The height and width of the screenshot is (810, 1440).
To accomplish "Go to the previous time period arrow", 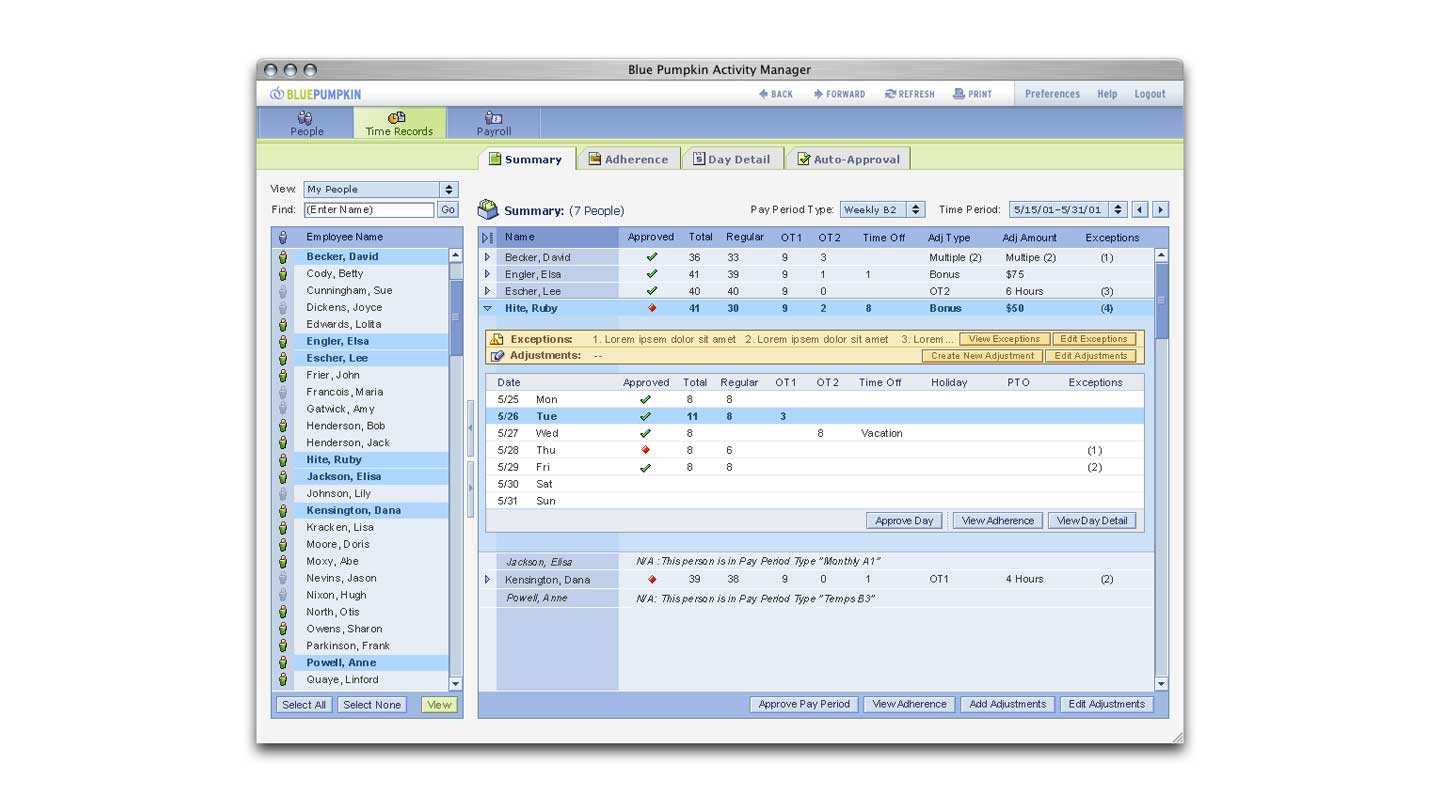I will (x=1140, y=210).
